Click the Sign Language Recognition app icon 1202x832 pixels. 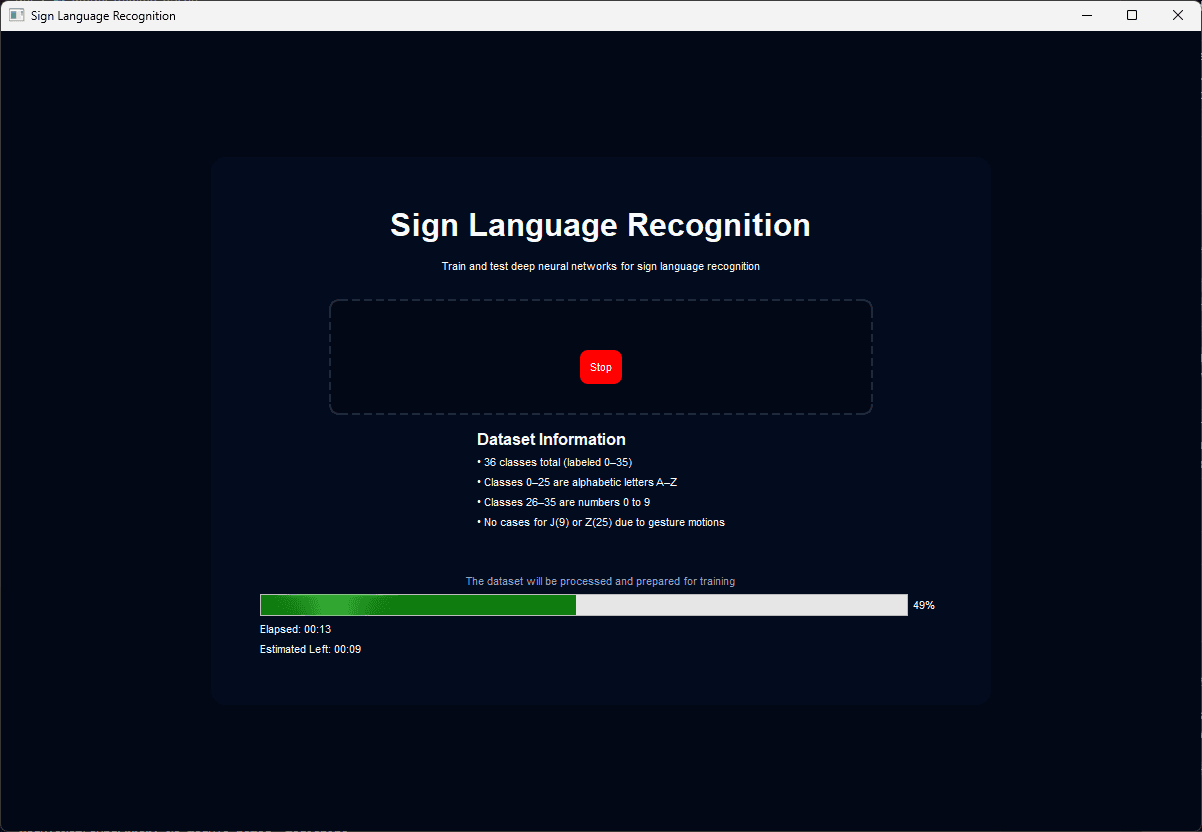click(x=15, y=15)
